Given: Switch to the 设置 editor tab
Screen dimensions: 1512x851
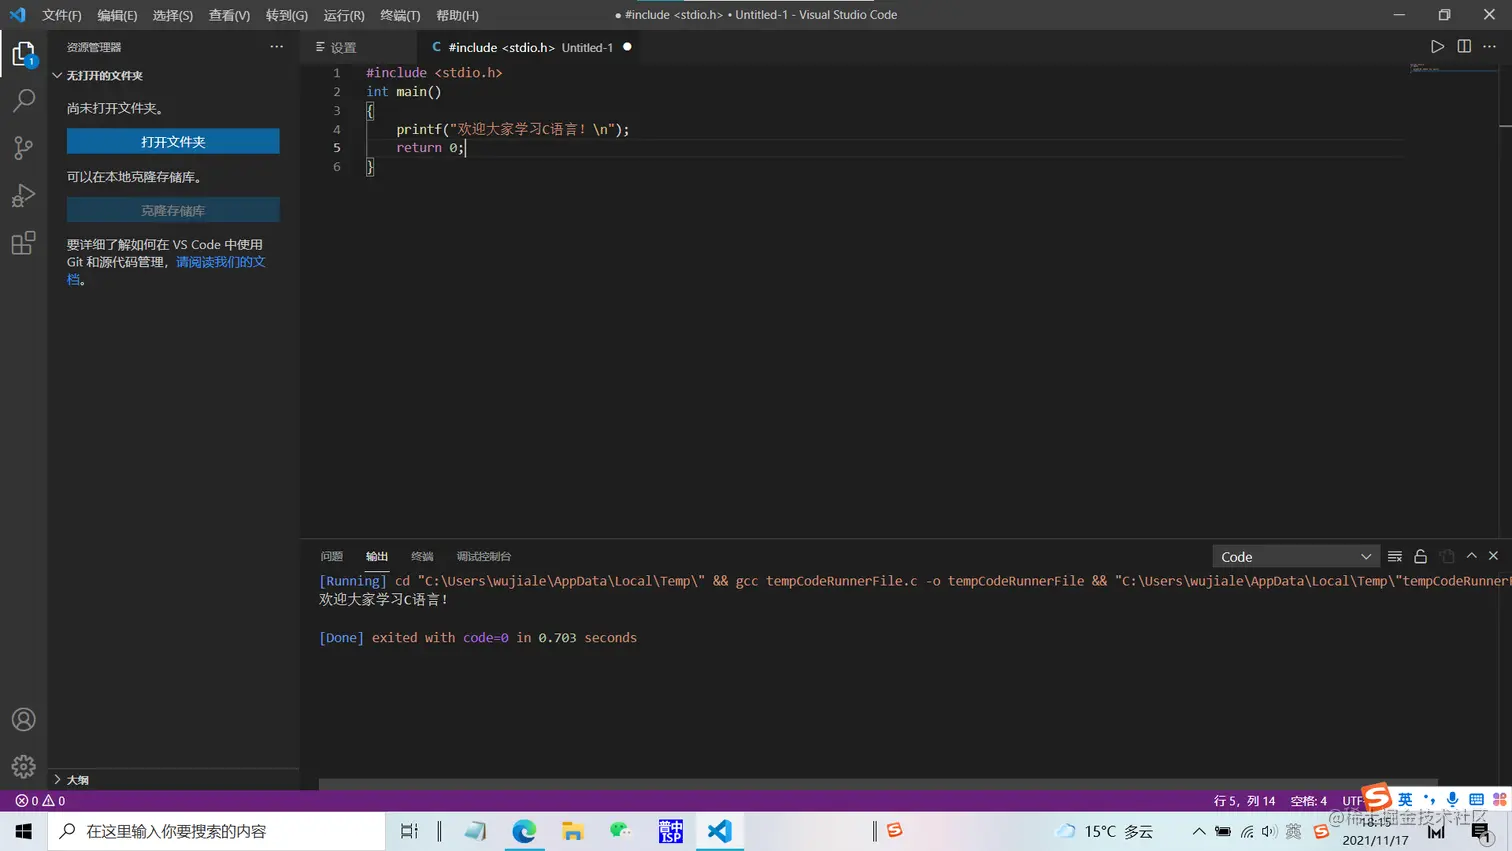Looking at the screenshot, I should [358, 47].
